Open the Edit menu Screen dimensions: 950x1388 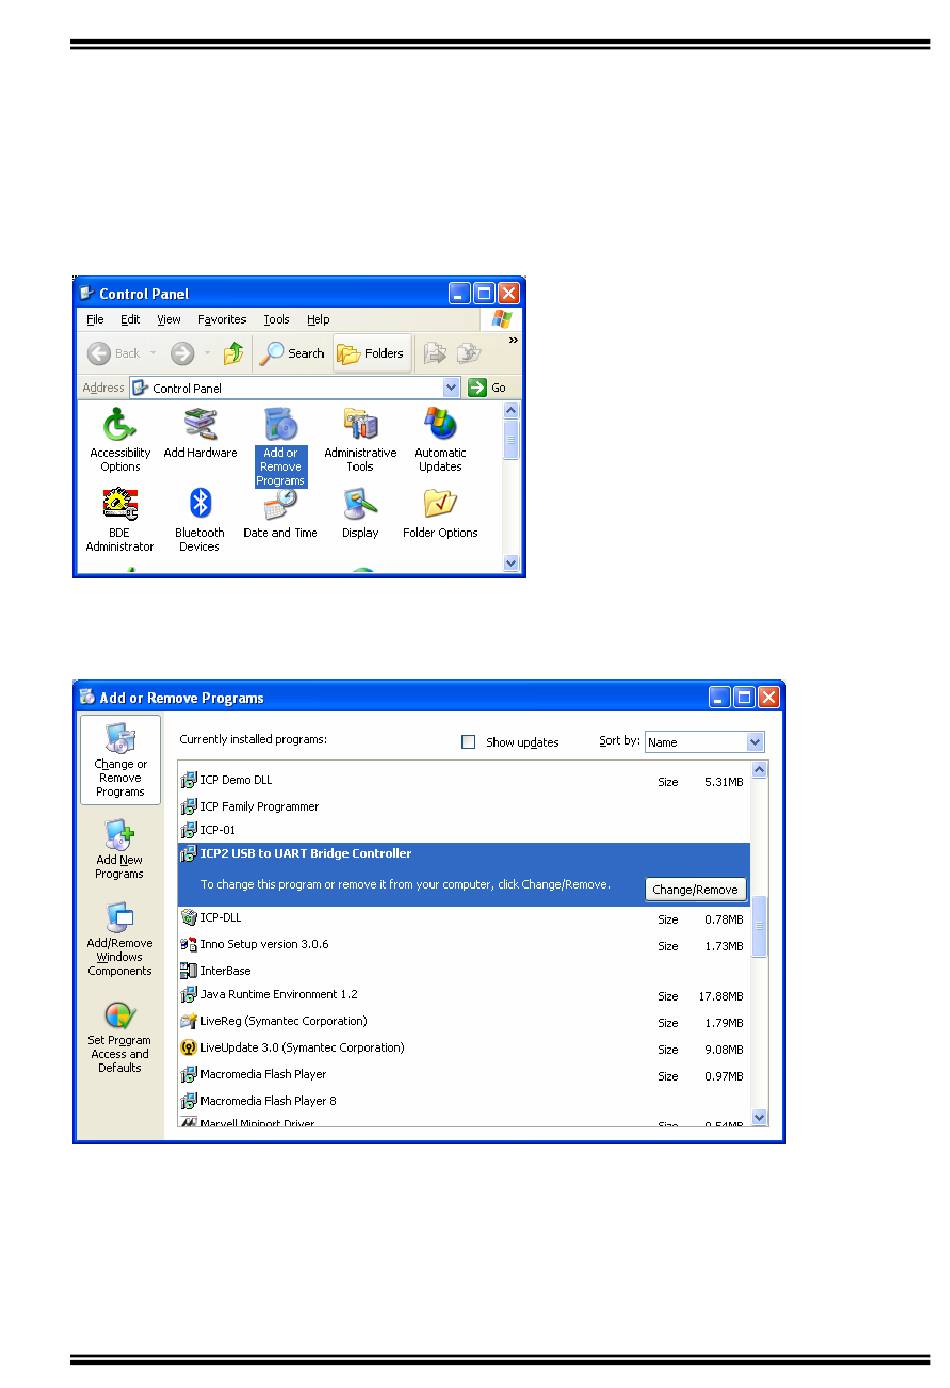131,320
